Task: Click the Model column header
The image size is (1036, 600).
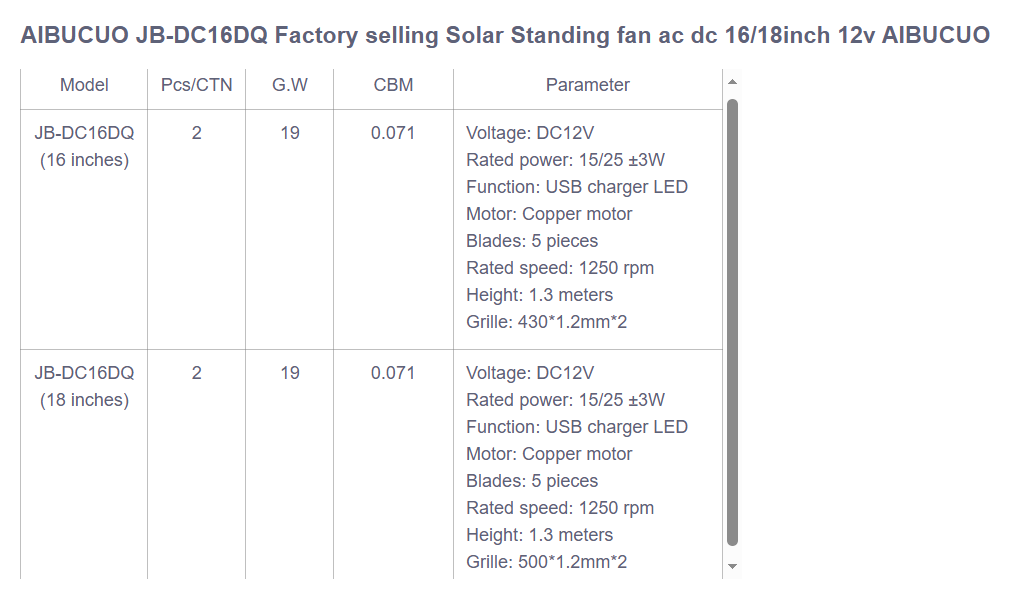Action: (x=84, y=85)
